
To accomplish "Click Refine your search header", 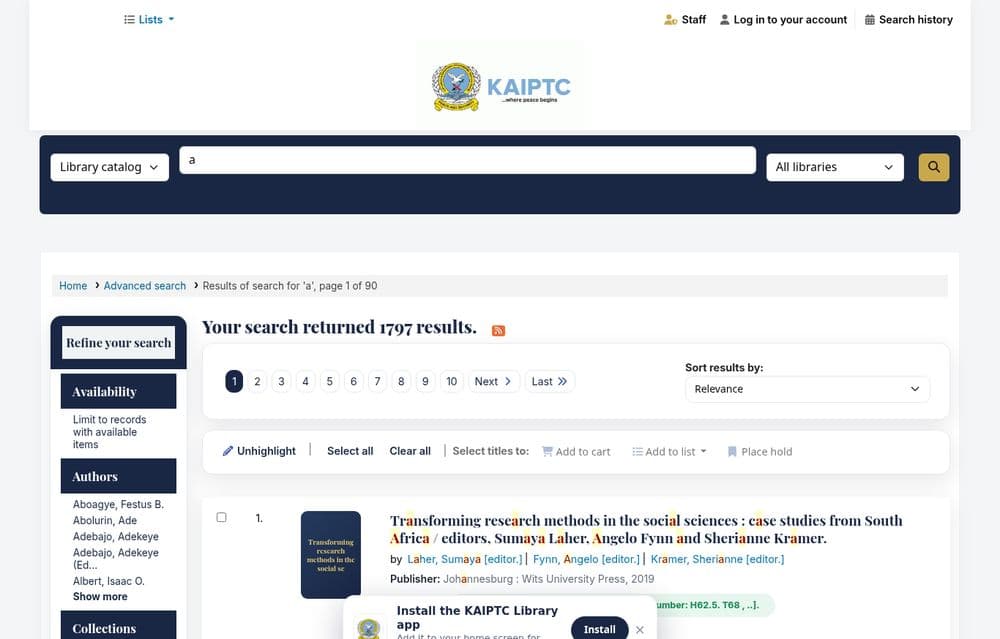I will click(119, 342).
